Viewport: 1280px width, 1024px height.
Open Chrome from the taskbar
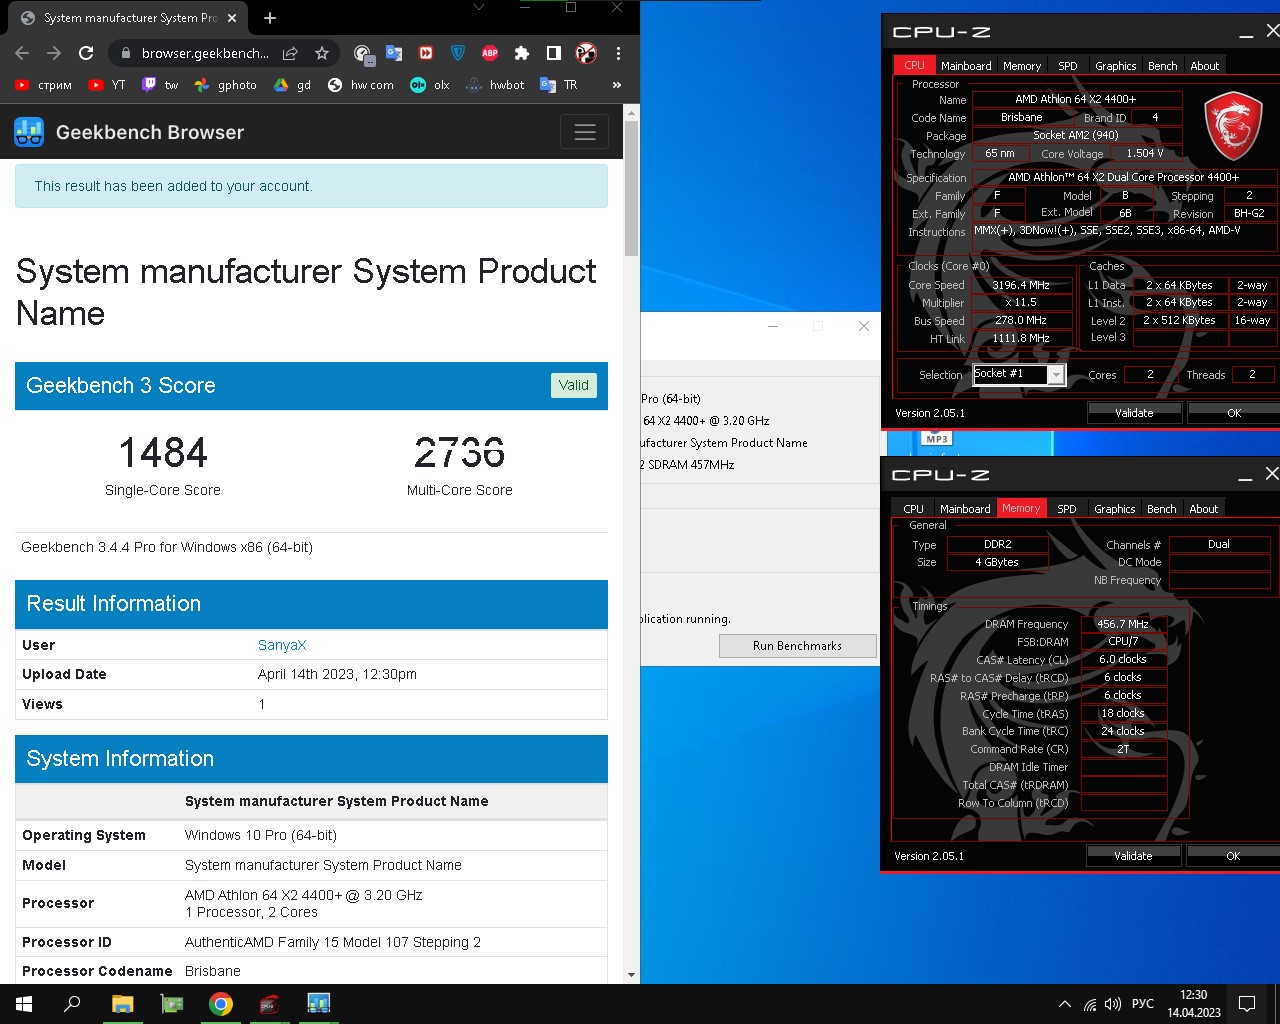coord(221,1004)
